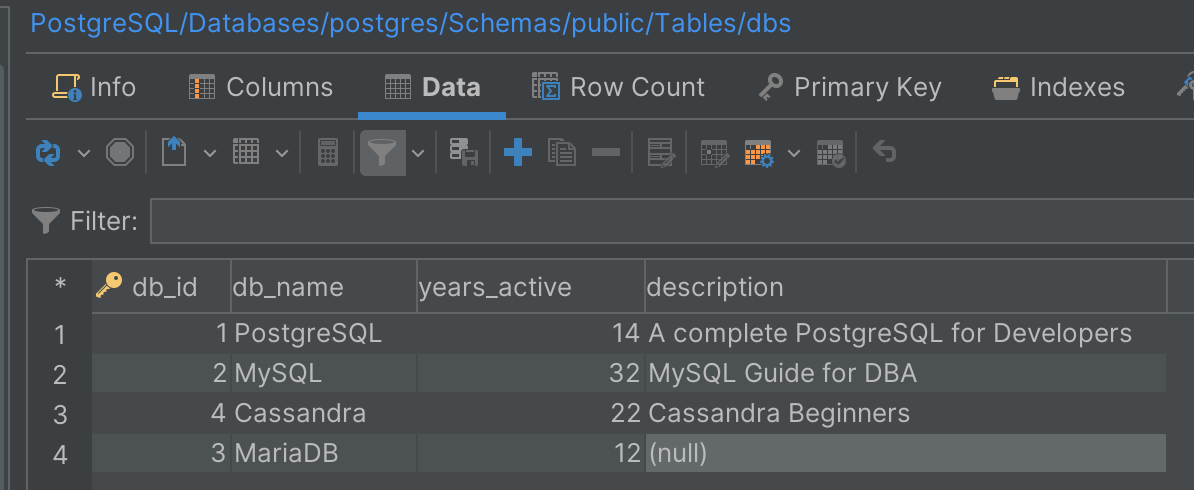Open the dropdown next to orange grid settings
This screenshot has height=490, width=1194.
pyautogui.click(x=794, y=153)
